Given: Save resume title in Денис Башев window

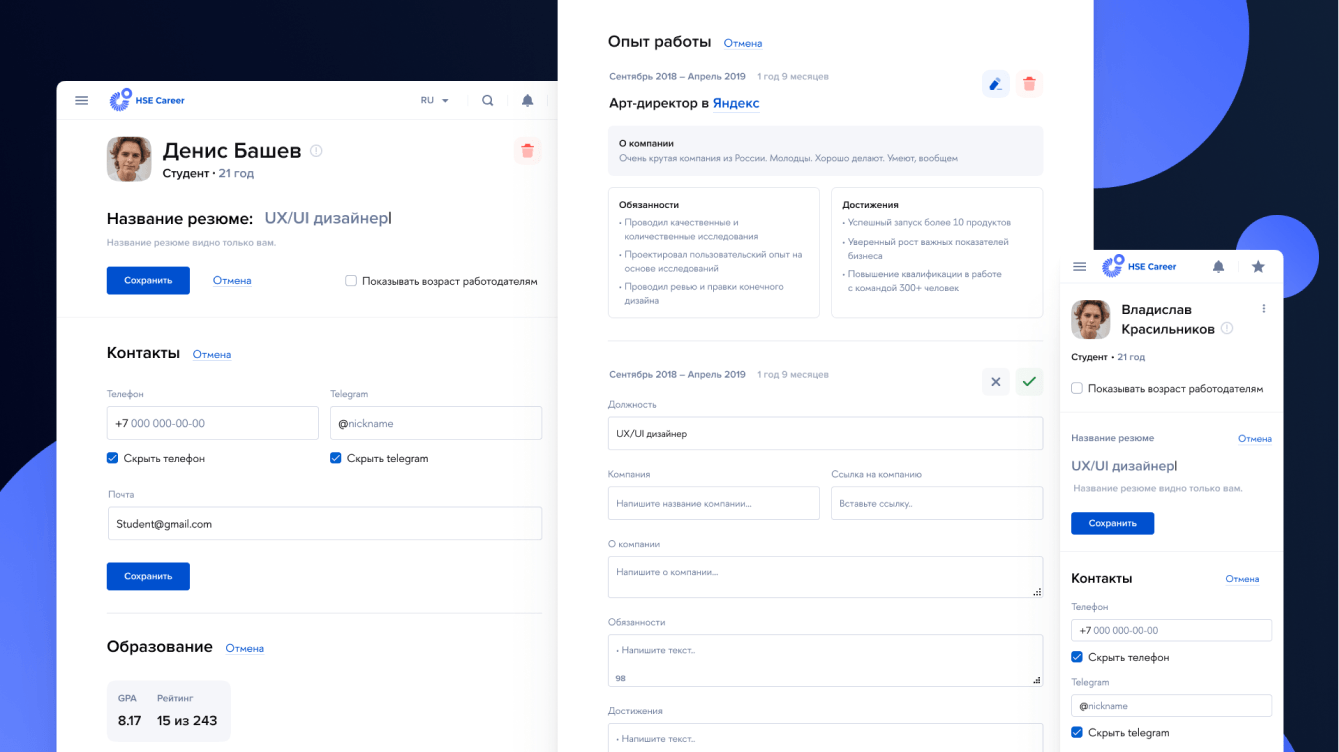Looking at the screenshot, I should [148, 281].
